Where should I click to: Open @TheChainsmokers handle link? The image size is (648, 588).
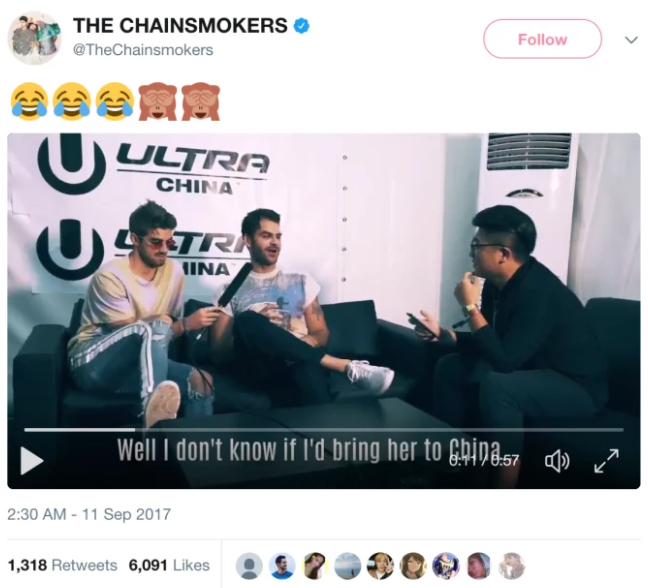pyautogui.click(x=143, y=50)
